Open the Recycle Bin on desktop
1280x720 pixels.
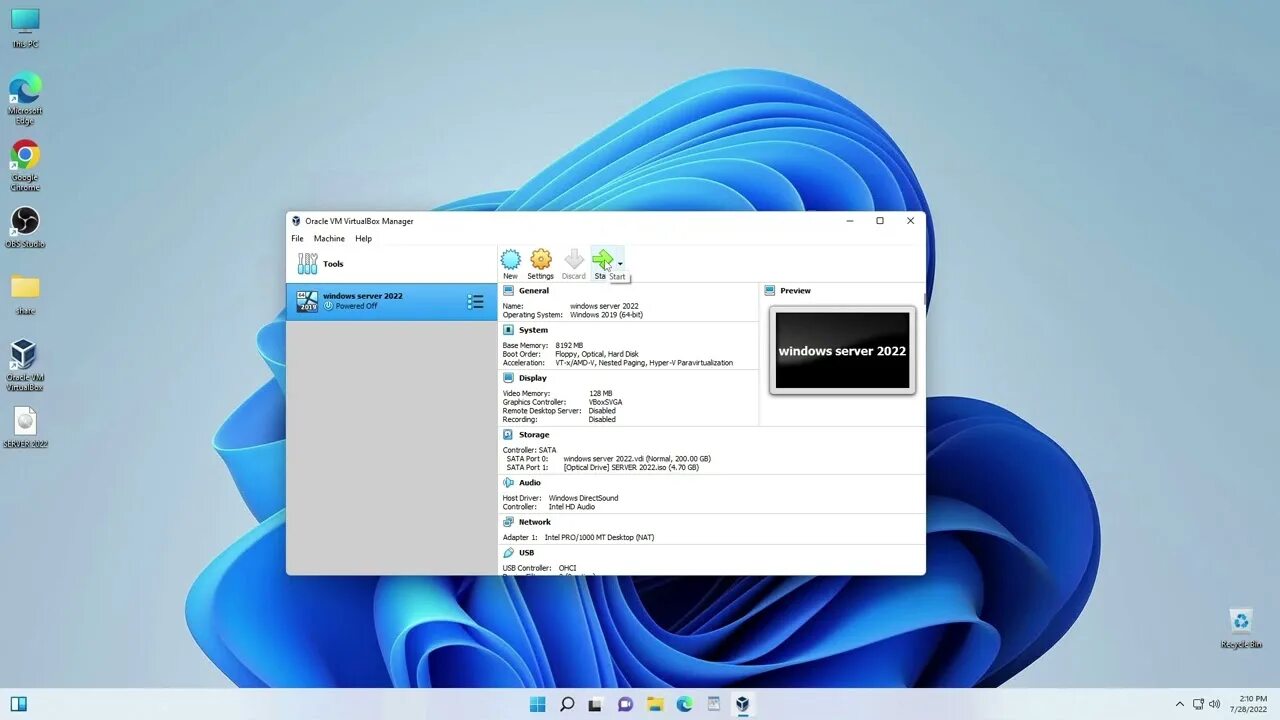(x=1241, y=628)
